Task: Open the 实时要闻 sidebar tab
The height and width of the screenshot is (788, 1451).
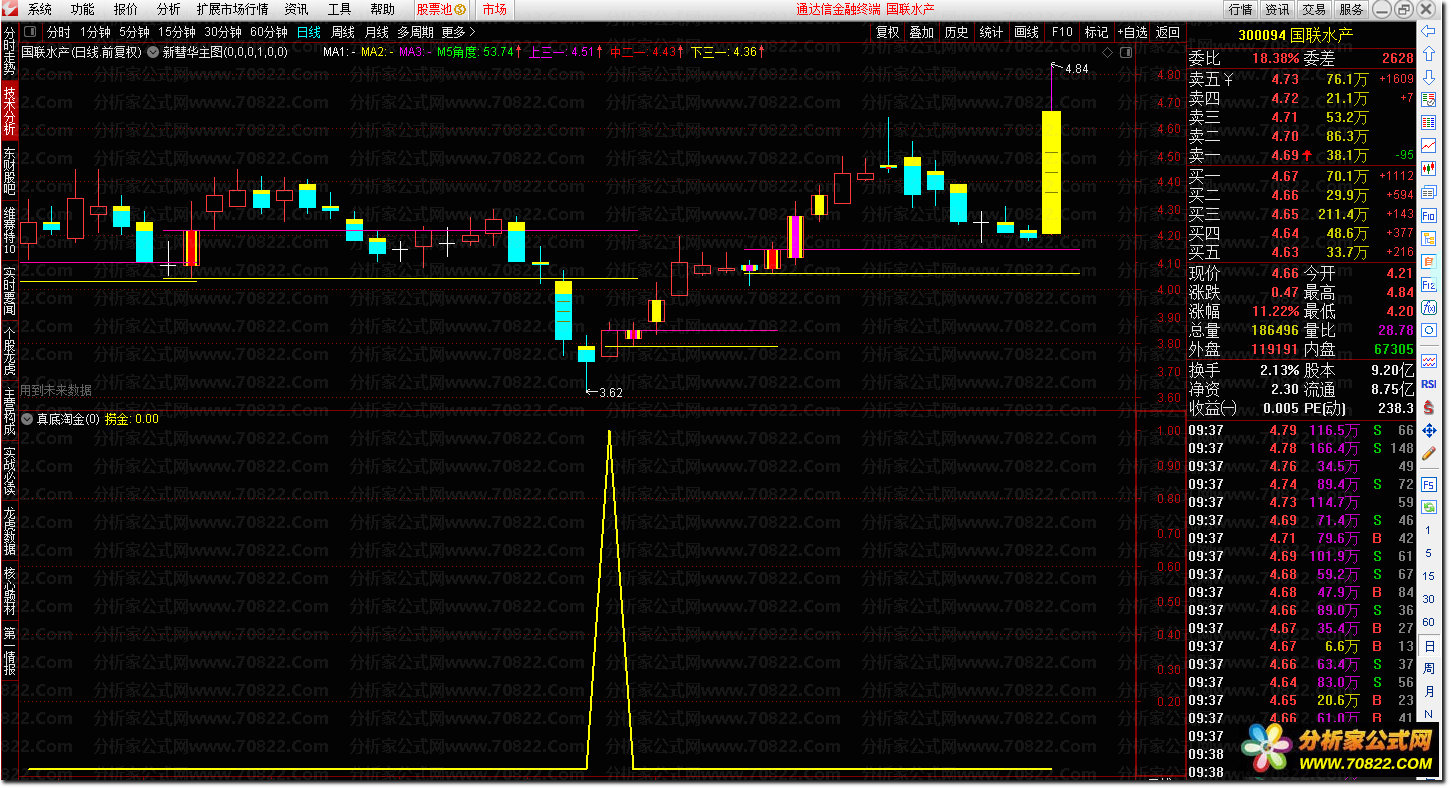Action: click(9, 291)
